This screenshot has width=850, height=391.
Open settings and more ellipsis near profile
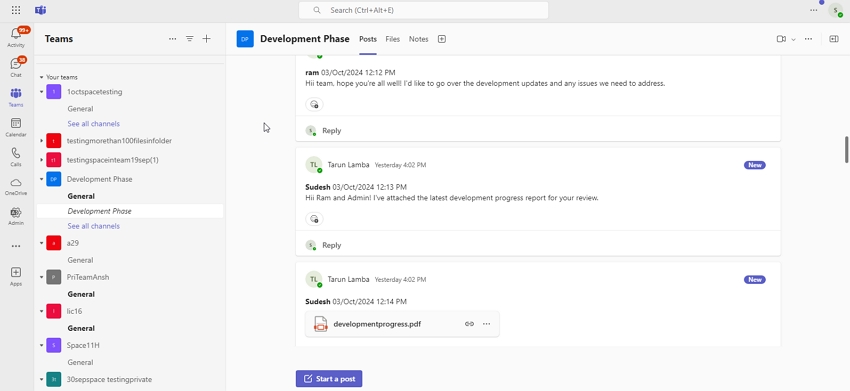coord(814,10)
